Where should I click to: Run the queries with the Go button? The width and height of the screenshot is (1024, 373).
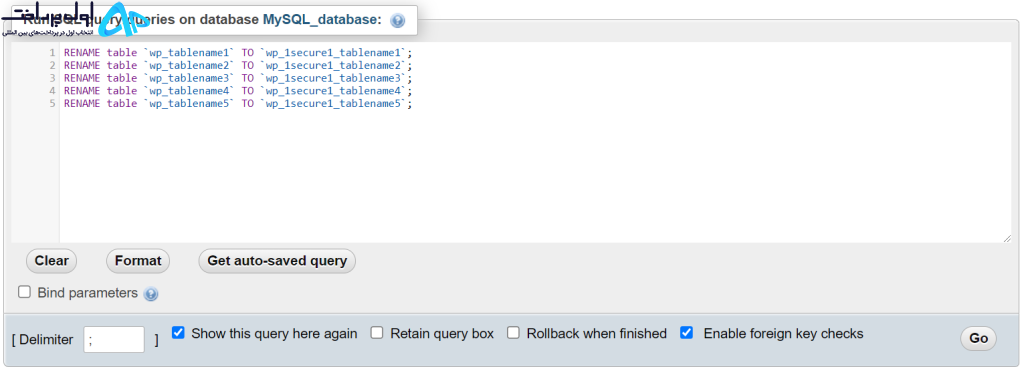(x=978, y=338)
